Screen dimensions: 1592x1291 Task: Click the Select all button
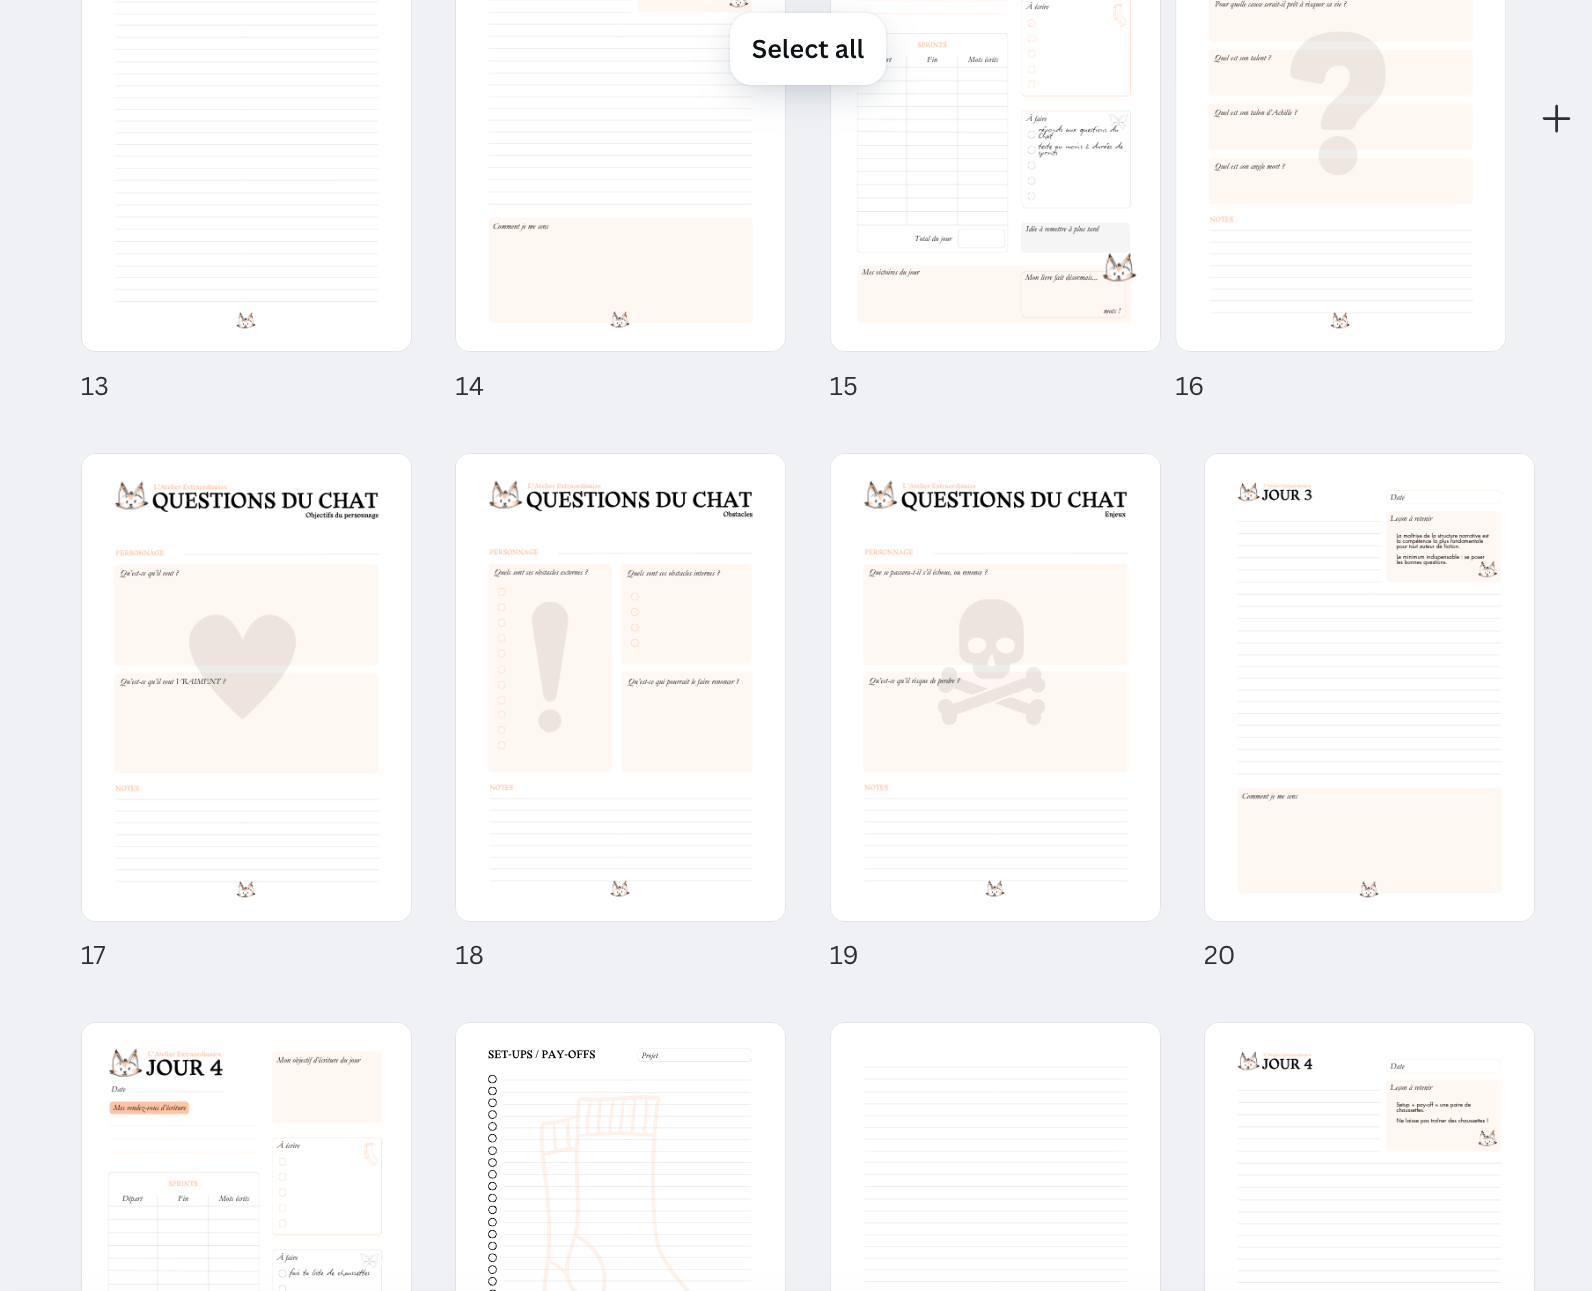pyautogui.click(x=807, y=49)
